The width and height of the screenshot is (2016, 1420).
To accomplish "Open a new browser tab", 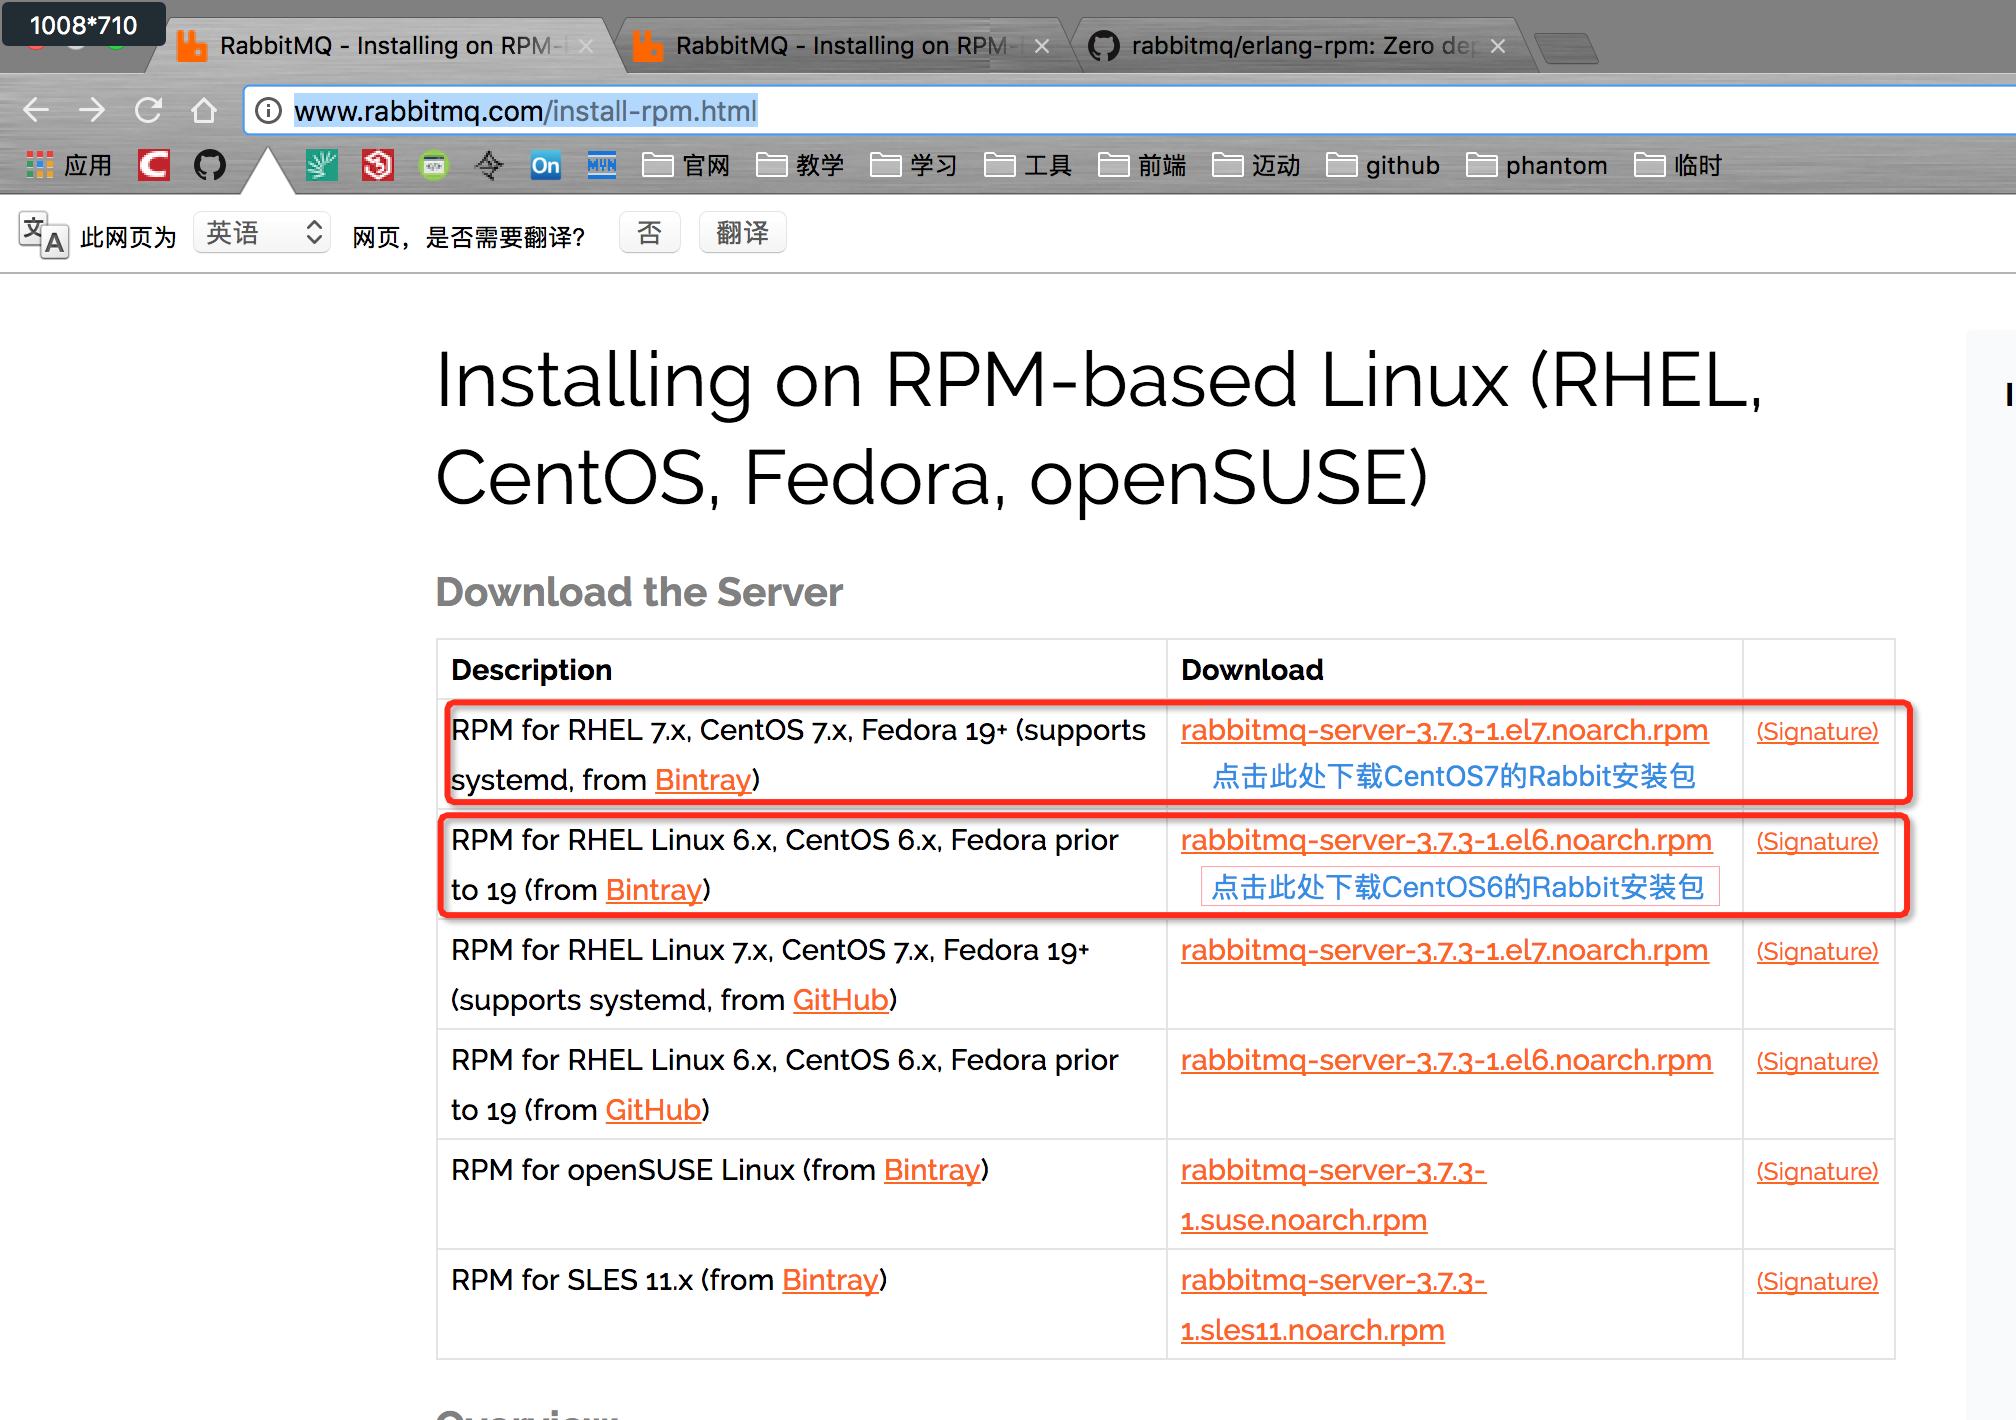I will tap(1565, 48).
